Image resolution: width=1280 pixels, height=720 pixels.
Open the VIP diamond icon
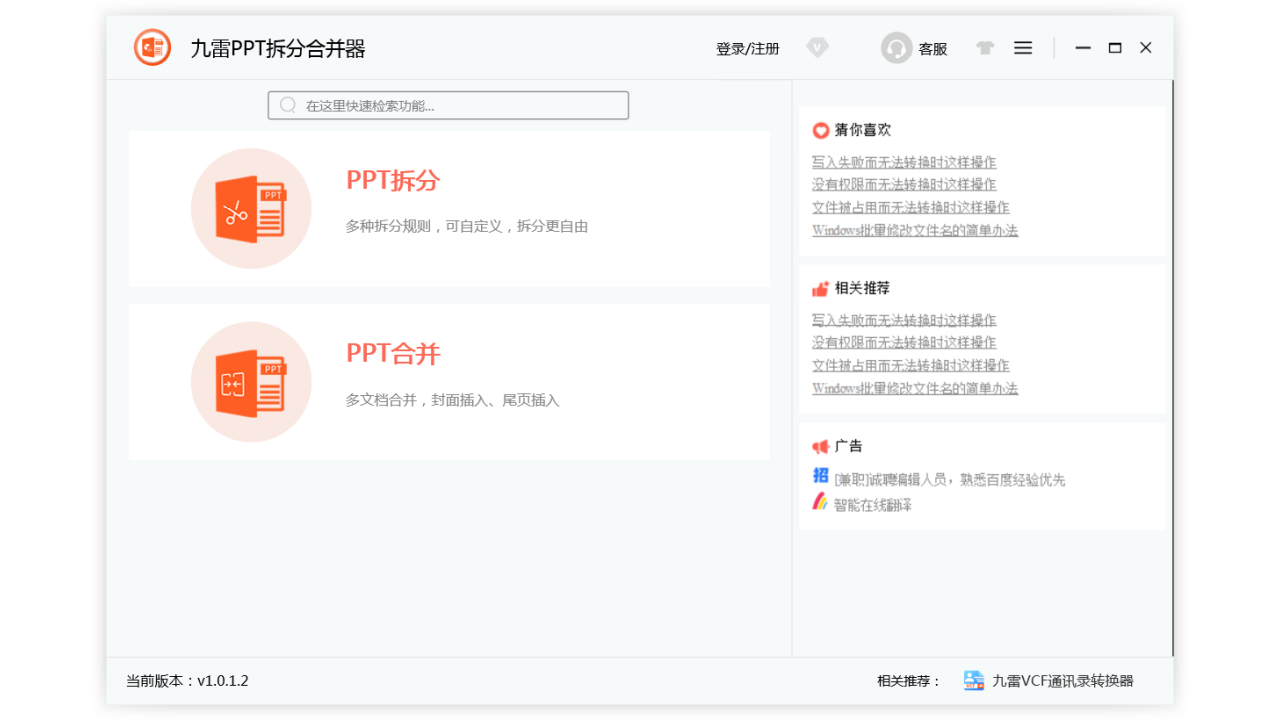coord(818,48)
